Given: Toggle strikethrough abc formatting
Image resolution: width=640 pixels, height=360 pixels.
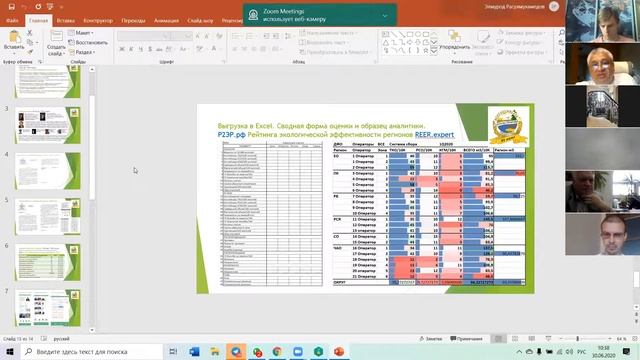Looking at the screenshot, I should (159, 49).
